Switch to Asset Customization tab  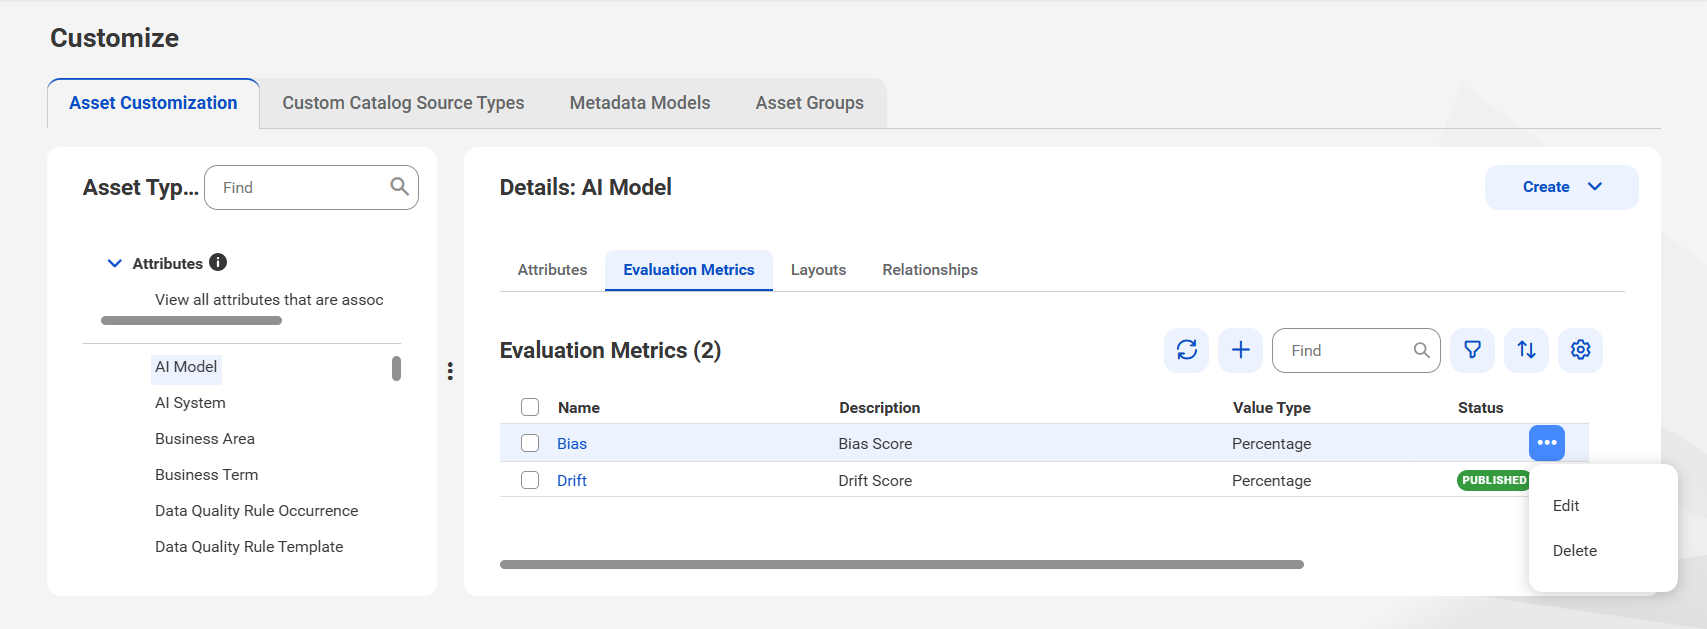pyautogui.click(x=153, y=103)
